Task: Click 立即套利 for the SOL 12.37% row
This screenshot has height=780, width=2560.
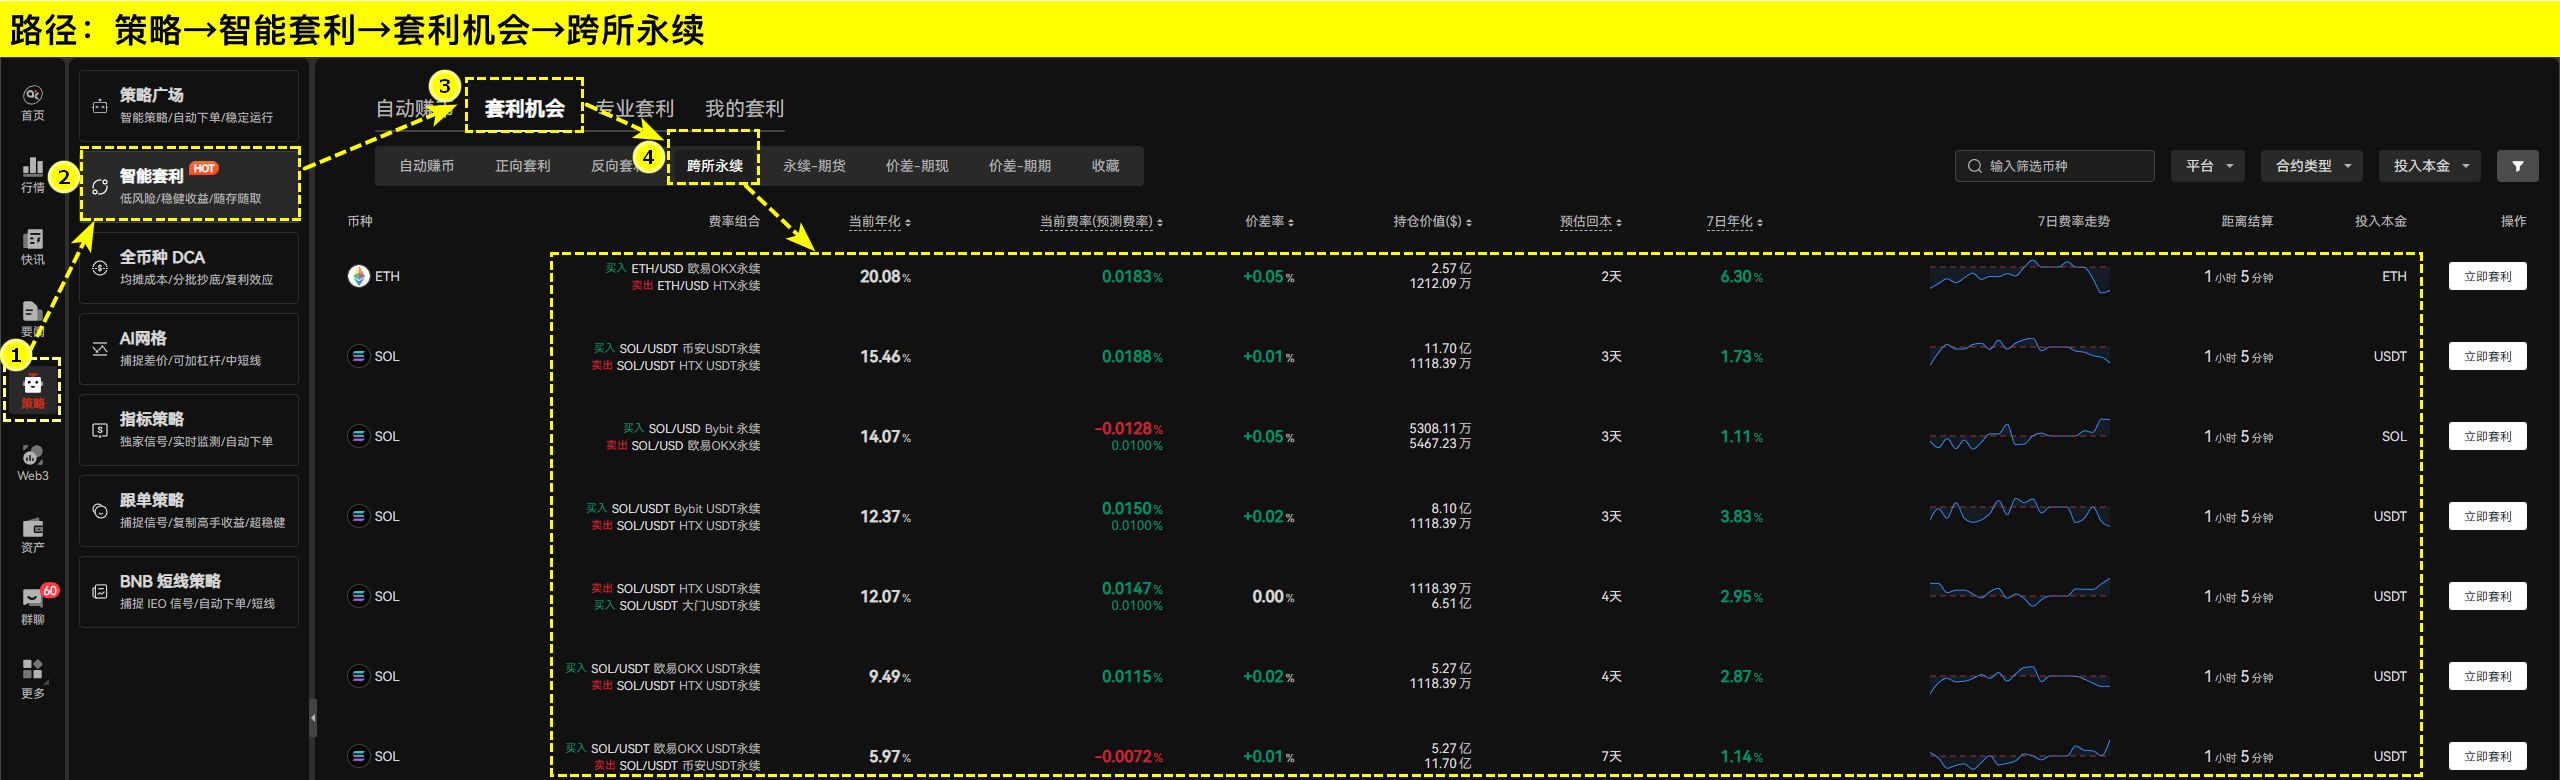Action: pyautogui.click(x=2487, y=516)
